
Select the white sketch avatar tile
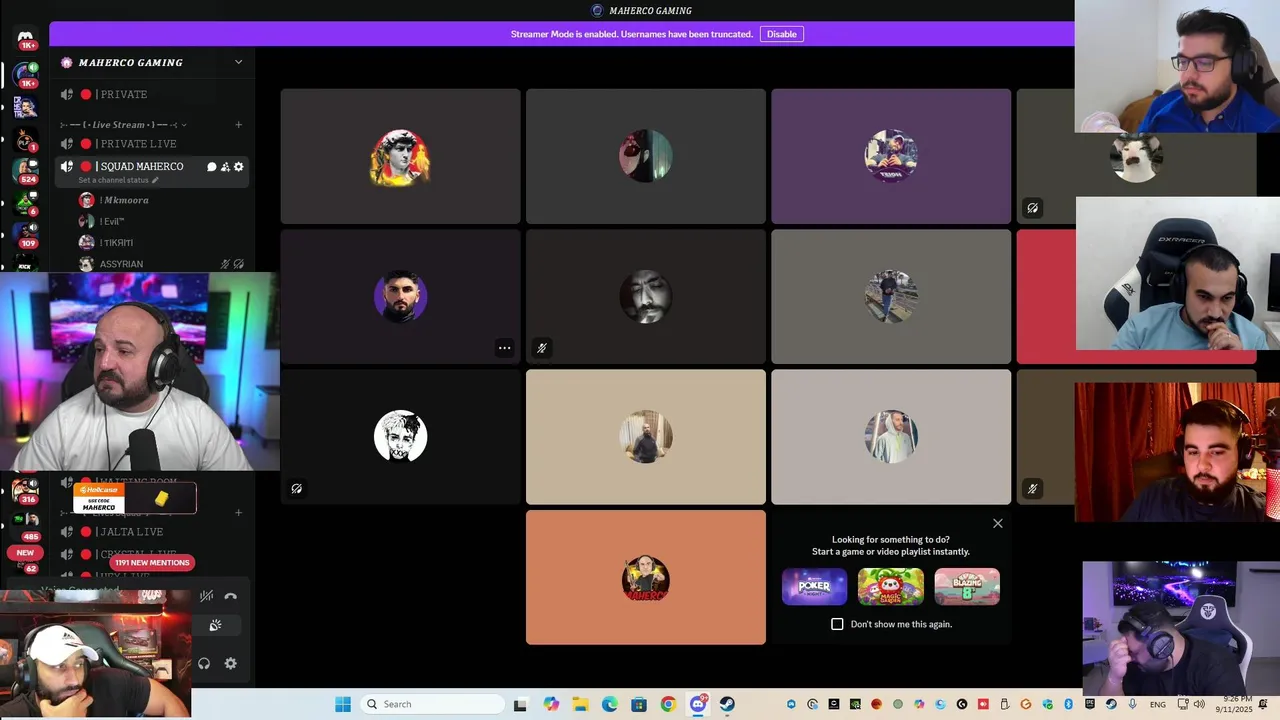[400, 437]
